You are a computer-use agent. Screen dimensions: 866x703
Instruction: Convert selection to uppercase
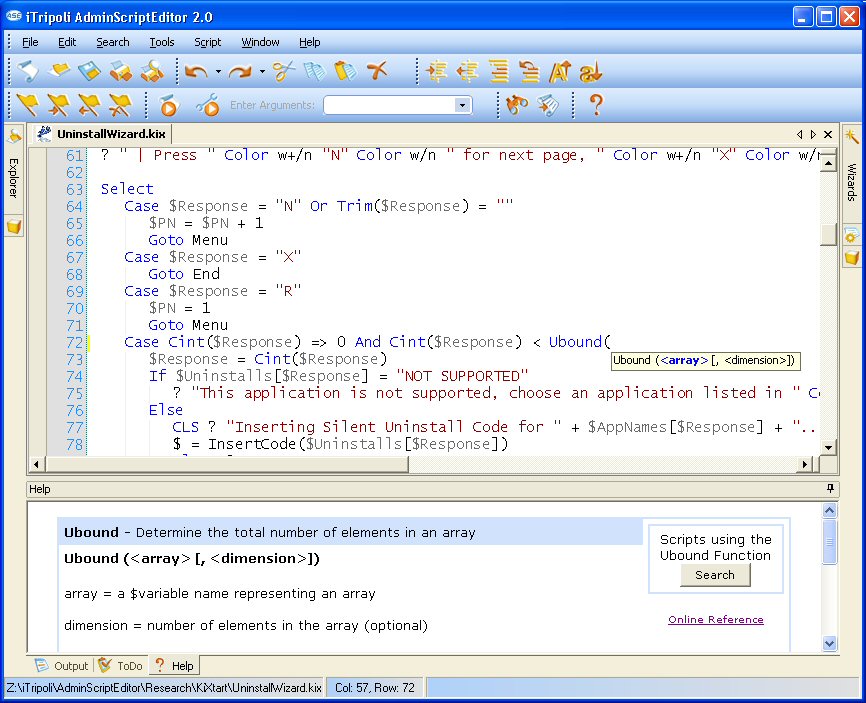point(559,71)
